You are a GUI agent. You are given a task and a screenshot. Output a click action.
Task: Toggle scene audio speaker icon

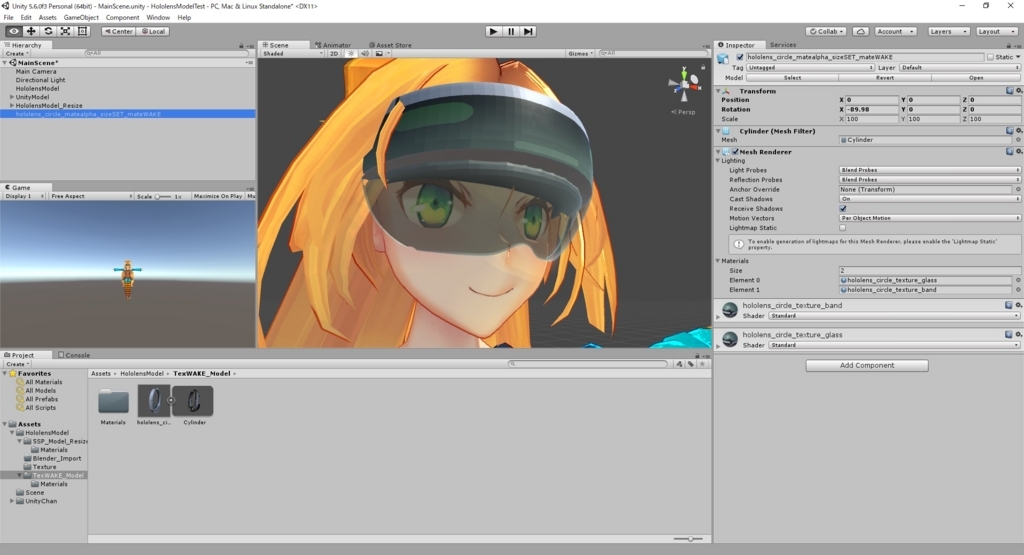coord(365,54)
